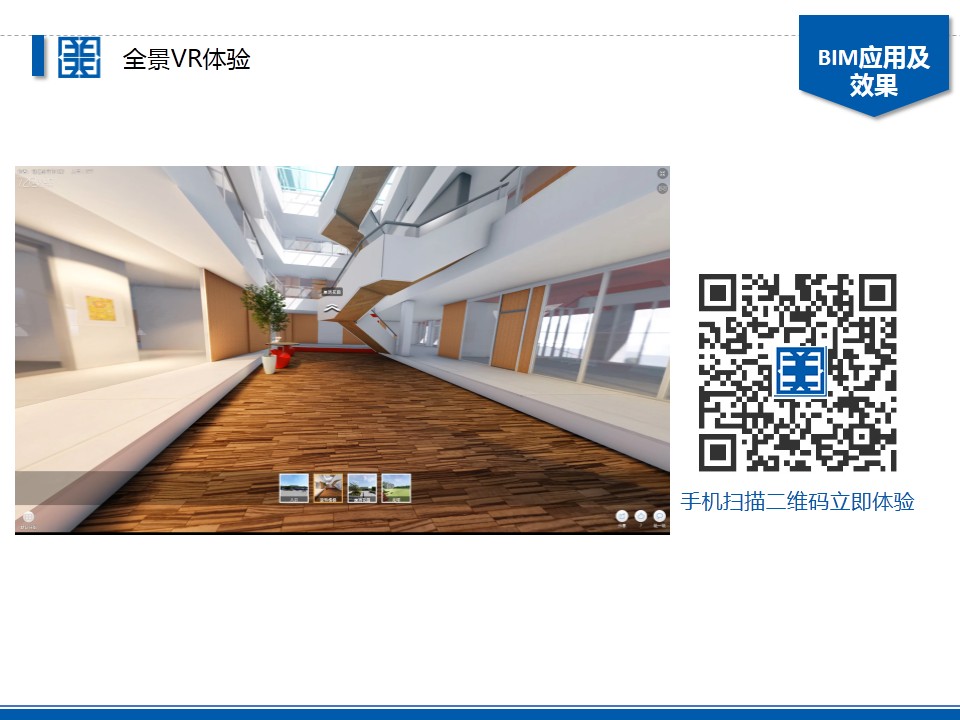
Task: Click the fullscreen icon in the panorama viewer
Action: point(662,174)
